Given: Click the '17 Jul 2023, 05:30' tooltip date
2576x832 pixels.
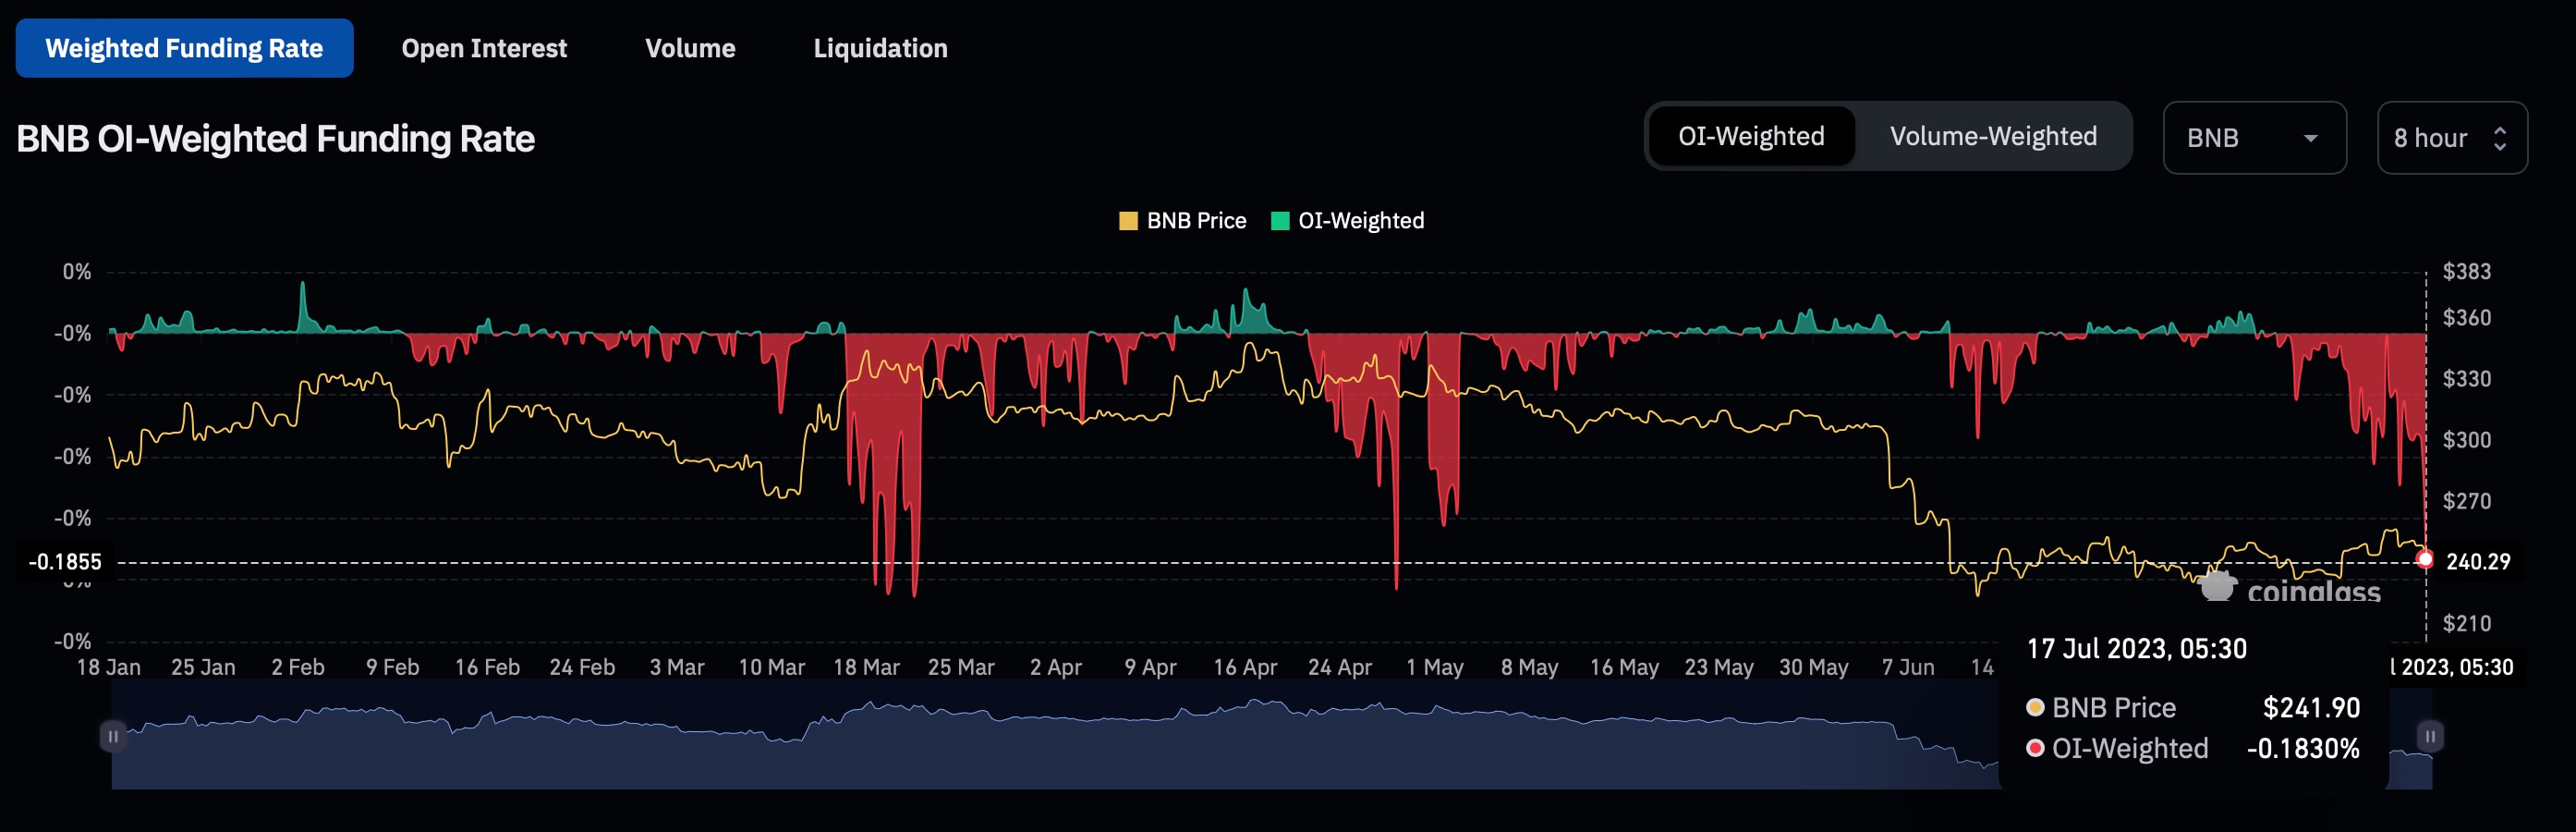Looking at the screenshot, I should (x=2137, y=649).
